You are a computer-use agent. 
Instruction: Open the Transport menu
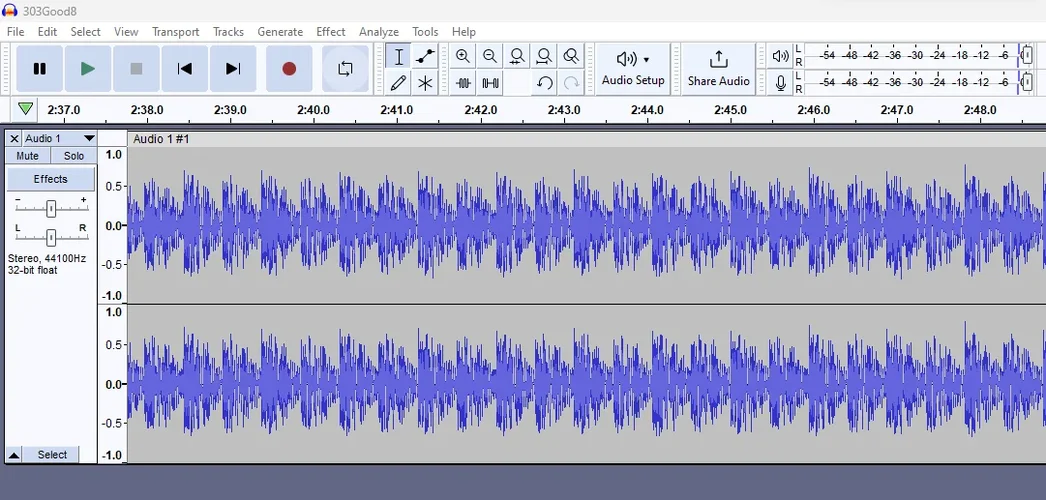[175, 31]
